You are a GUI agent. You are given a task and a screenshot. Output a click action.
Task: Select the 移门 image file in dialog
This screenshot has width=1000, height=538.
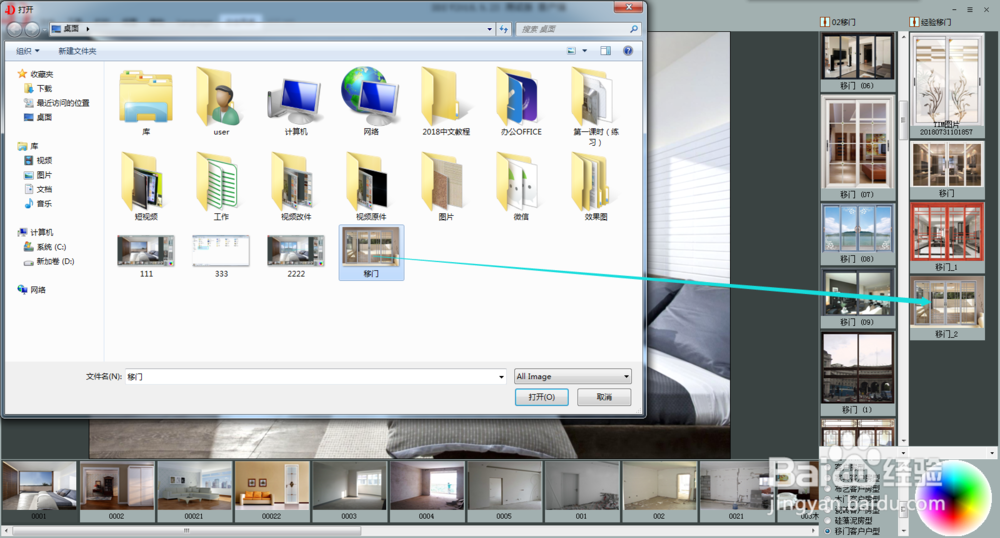[x=371, y=252]
